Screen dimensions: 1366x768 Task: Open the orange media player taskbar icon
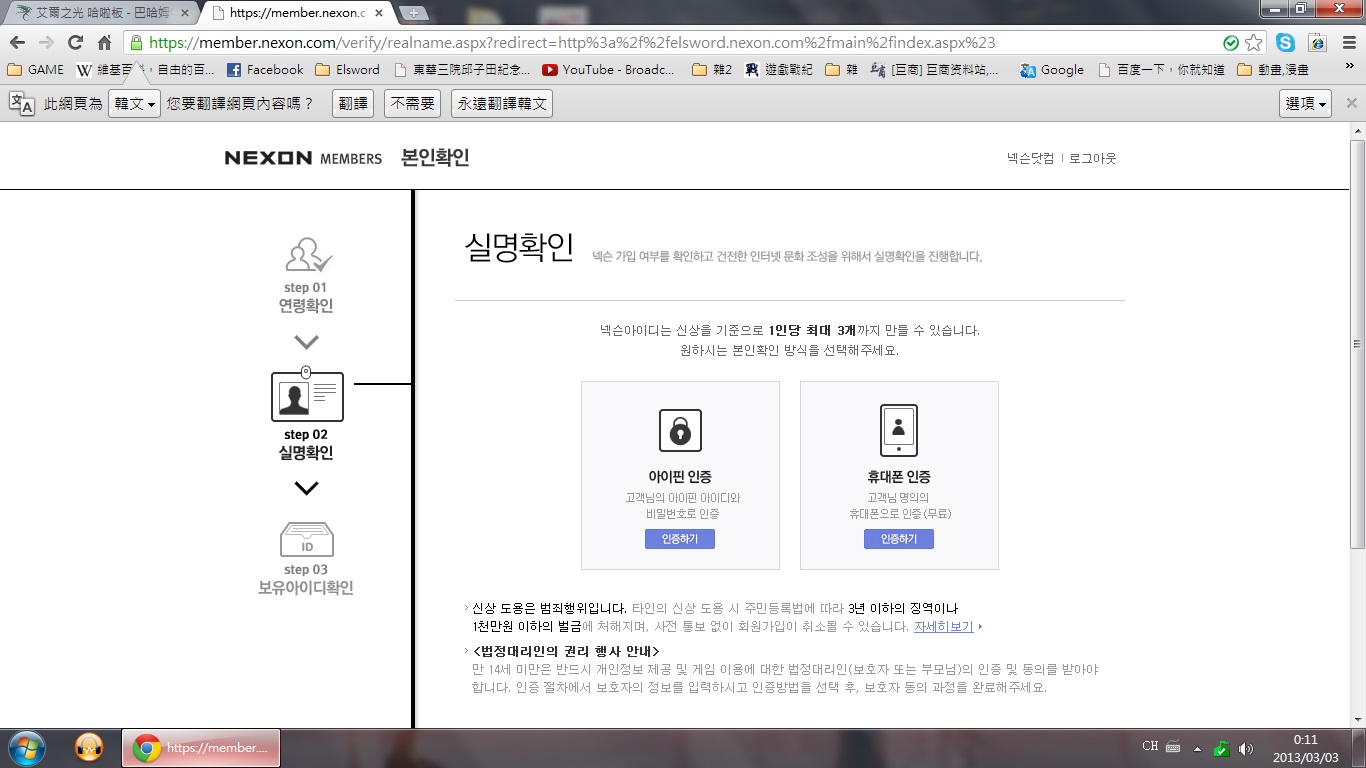[x=89, y=747]
